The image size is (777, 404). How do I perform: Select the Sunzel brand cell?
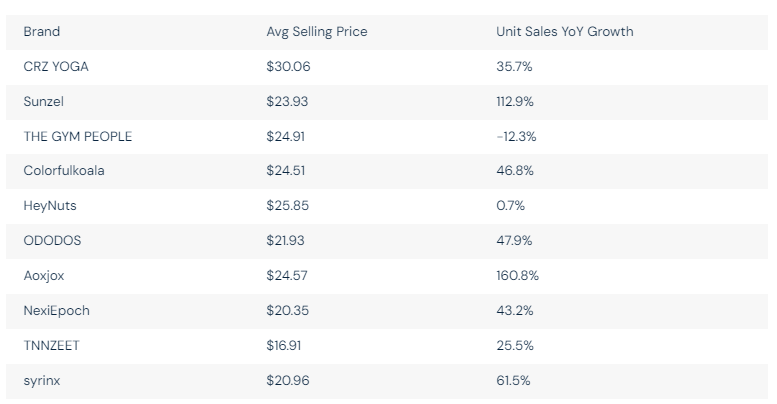(x=44, y=101)
